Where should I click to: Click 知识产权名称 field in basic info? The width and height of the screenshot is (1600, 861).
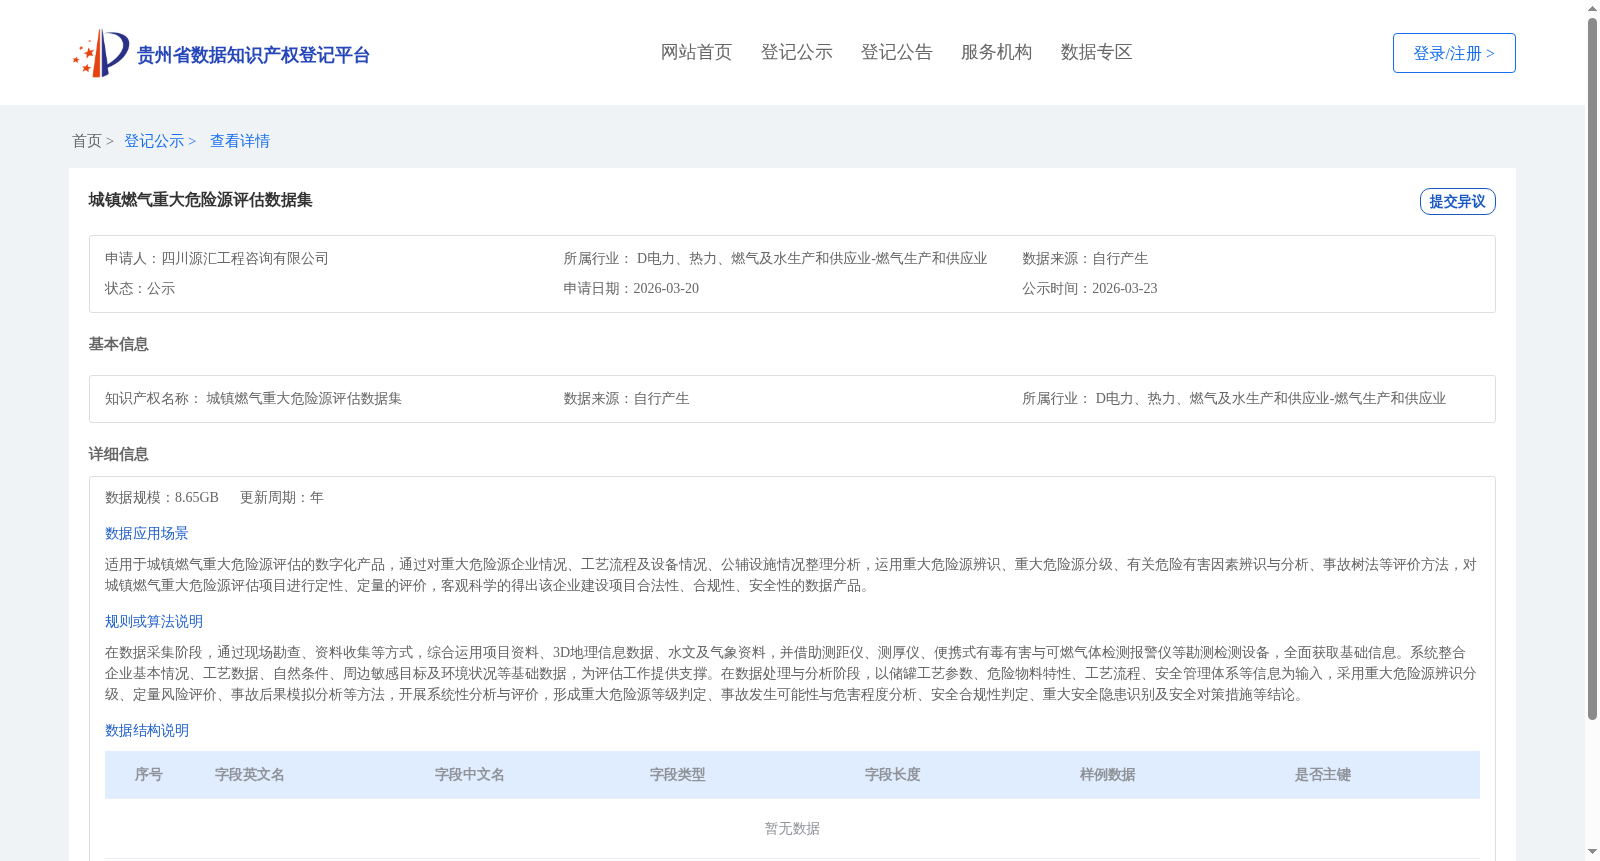253,398
